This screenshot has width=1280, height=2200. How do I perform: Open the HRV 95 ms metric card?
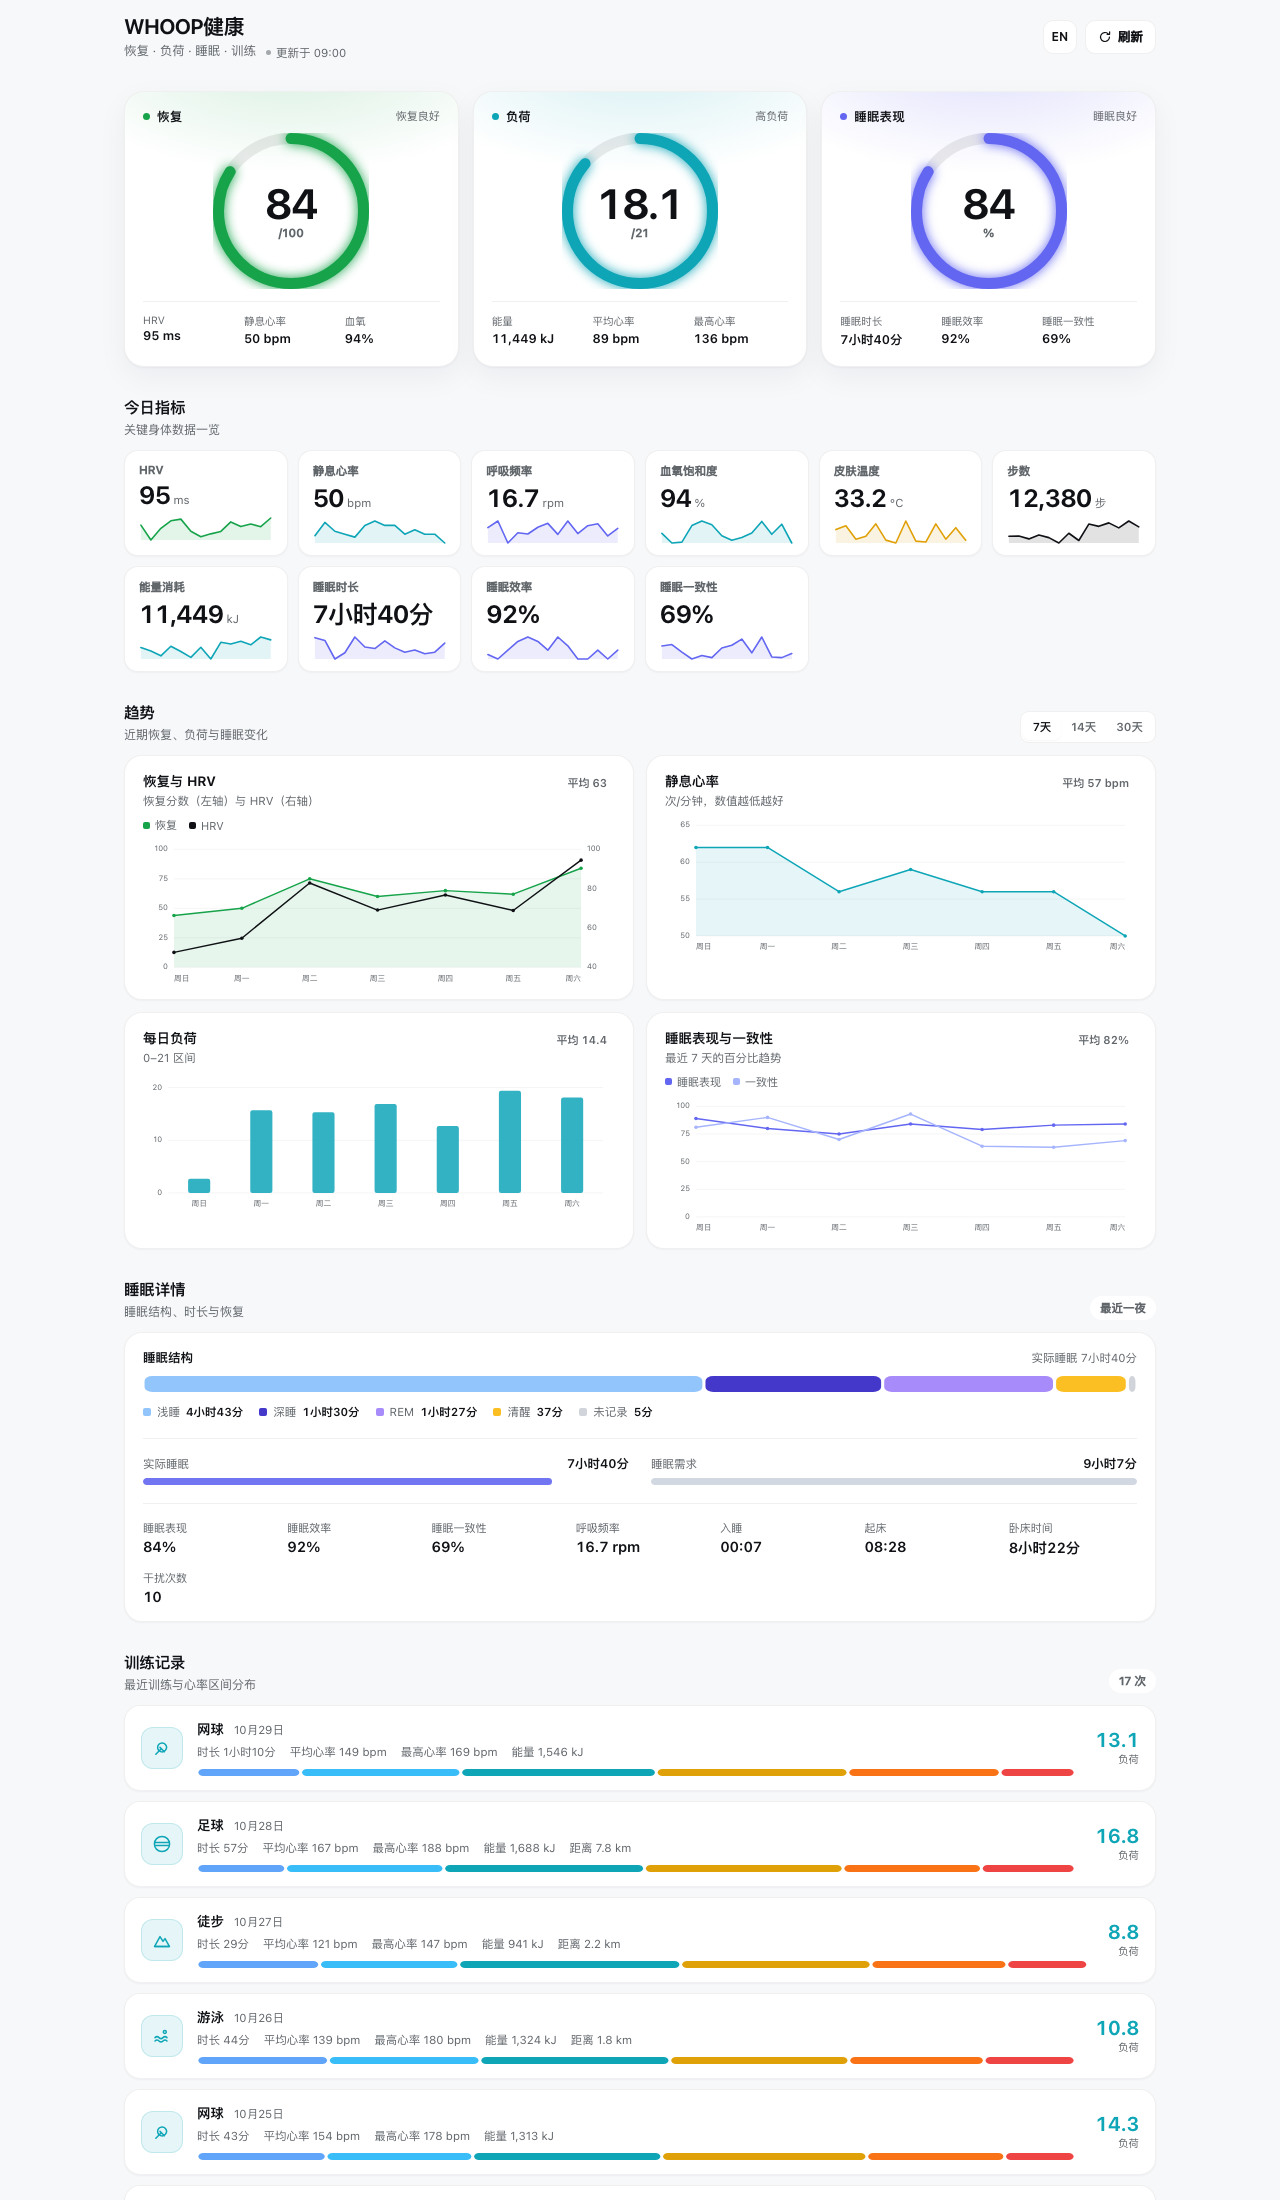pos(205,503)
